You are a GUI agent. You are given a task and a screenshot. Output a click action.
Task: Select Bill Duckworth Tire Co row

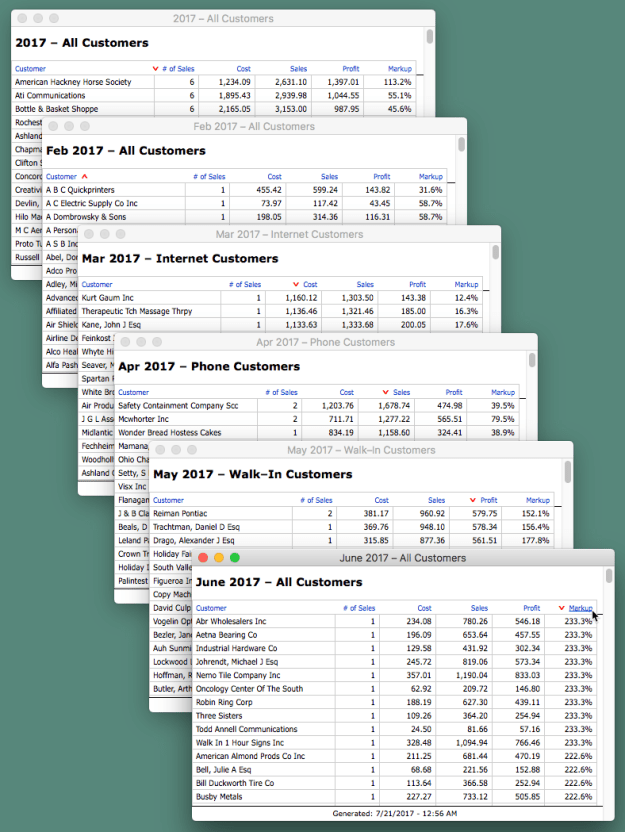click(x=395, y=783)
